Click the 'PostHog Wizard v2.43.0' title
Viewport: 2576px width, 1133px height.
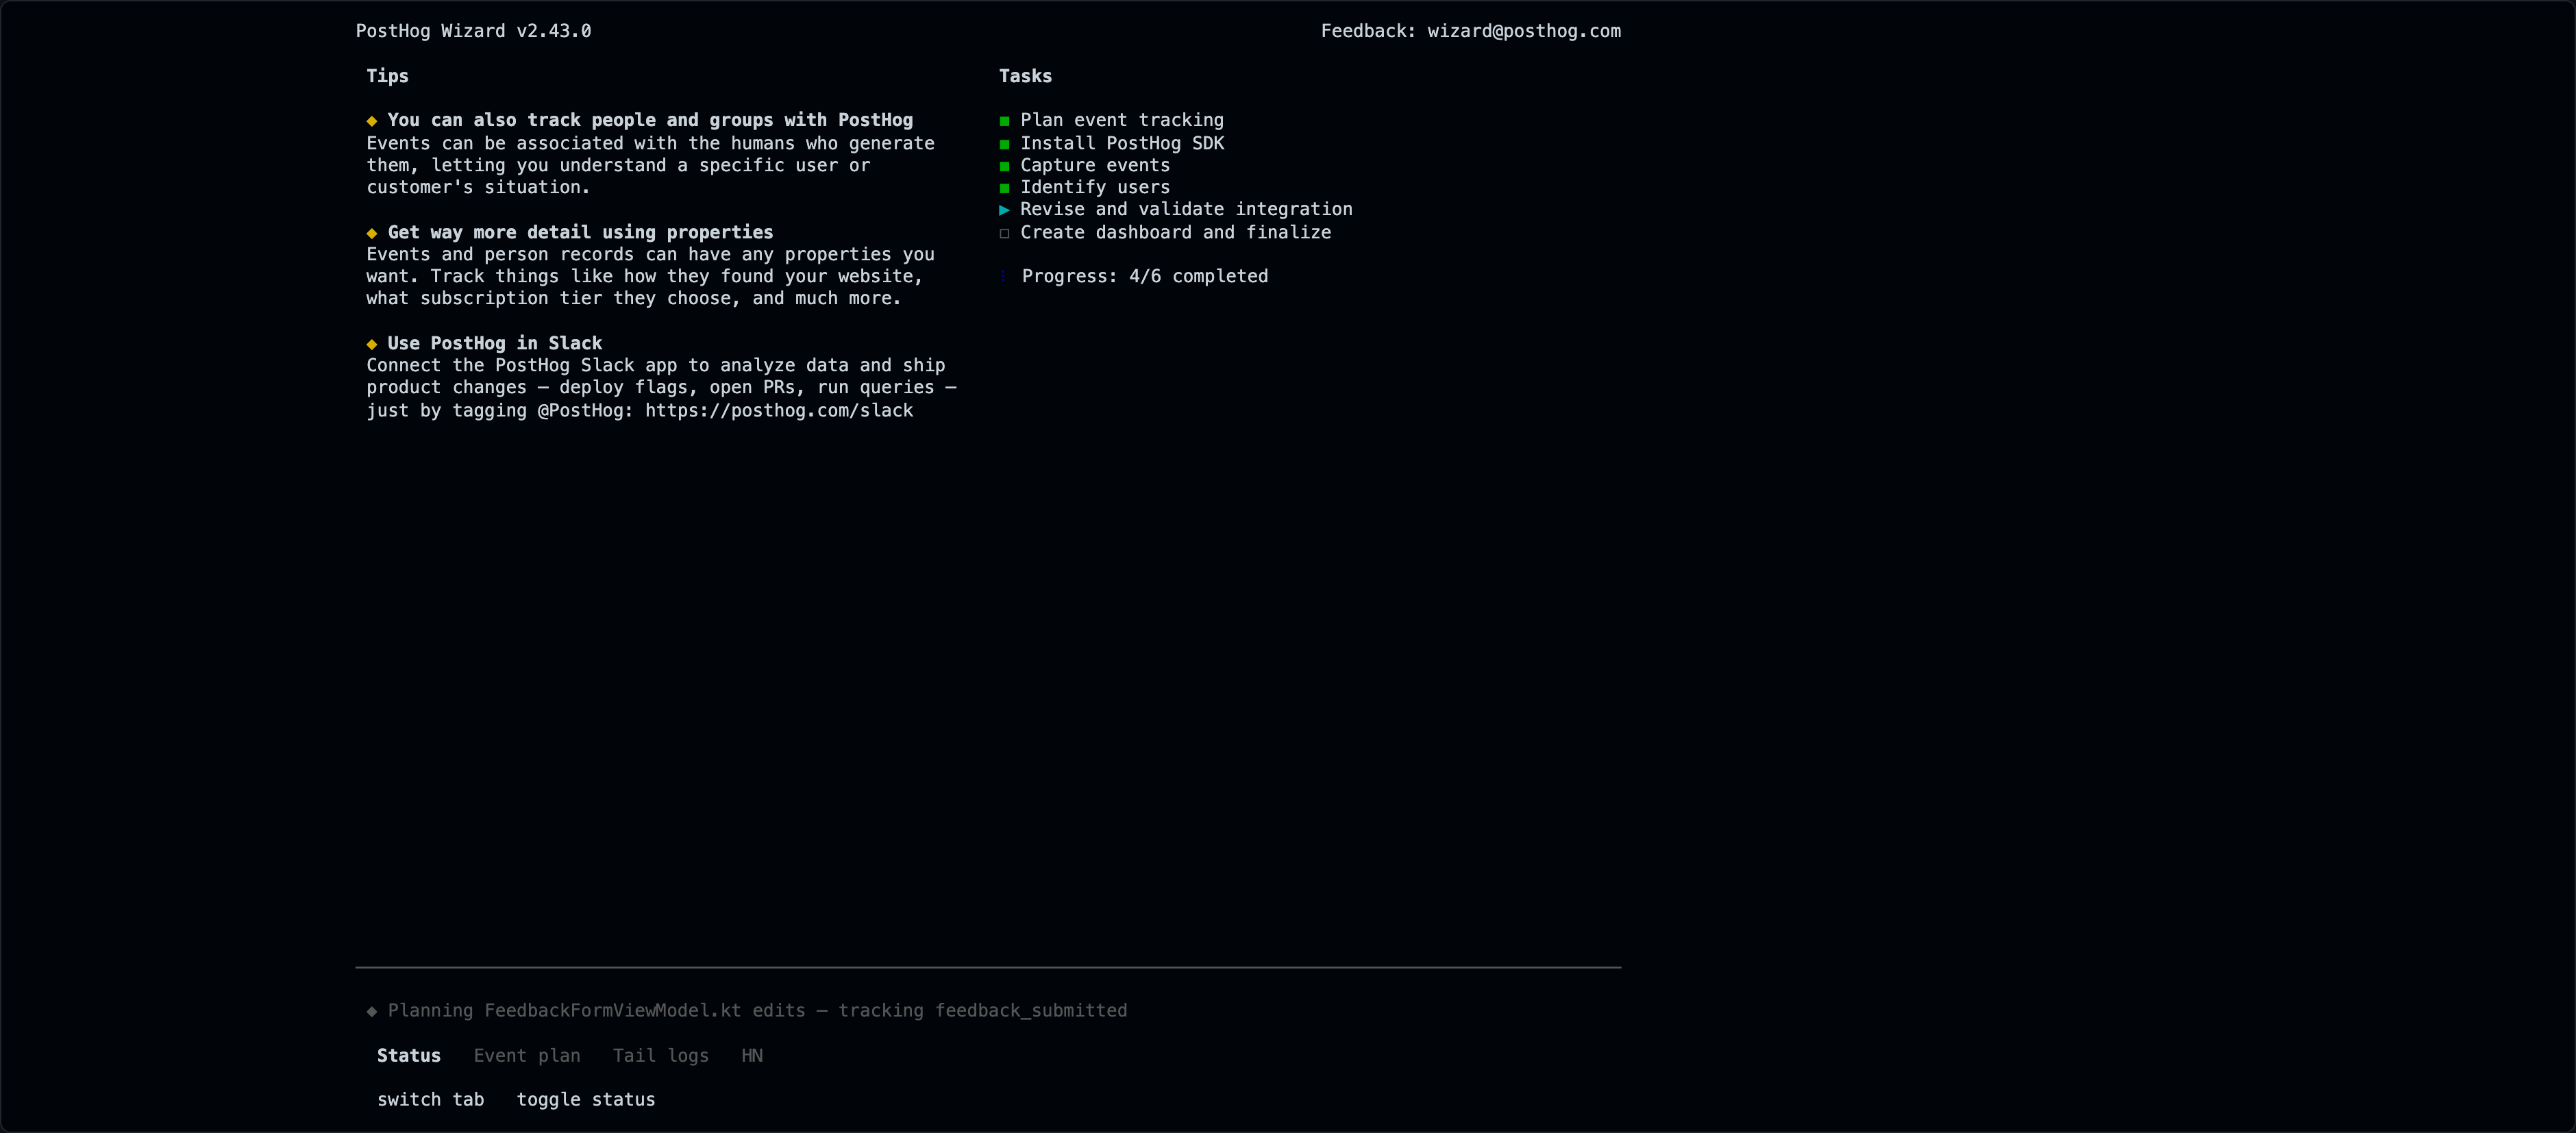(x=473, y=31)
